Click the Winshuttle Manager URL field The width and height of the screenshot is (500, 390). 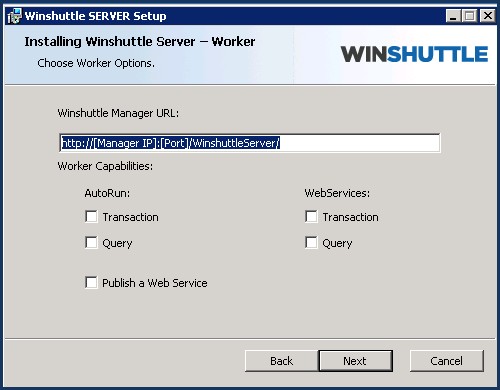coord(250,143)
